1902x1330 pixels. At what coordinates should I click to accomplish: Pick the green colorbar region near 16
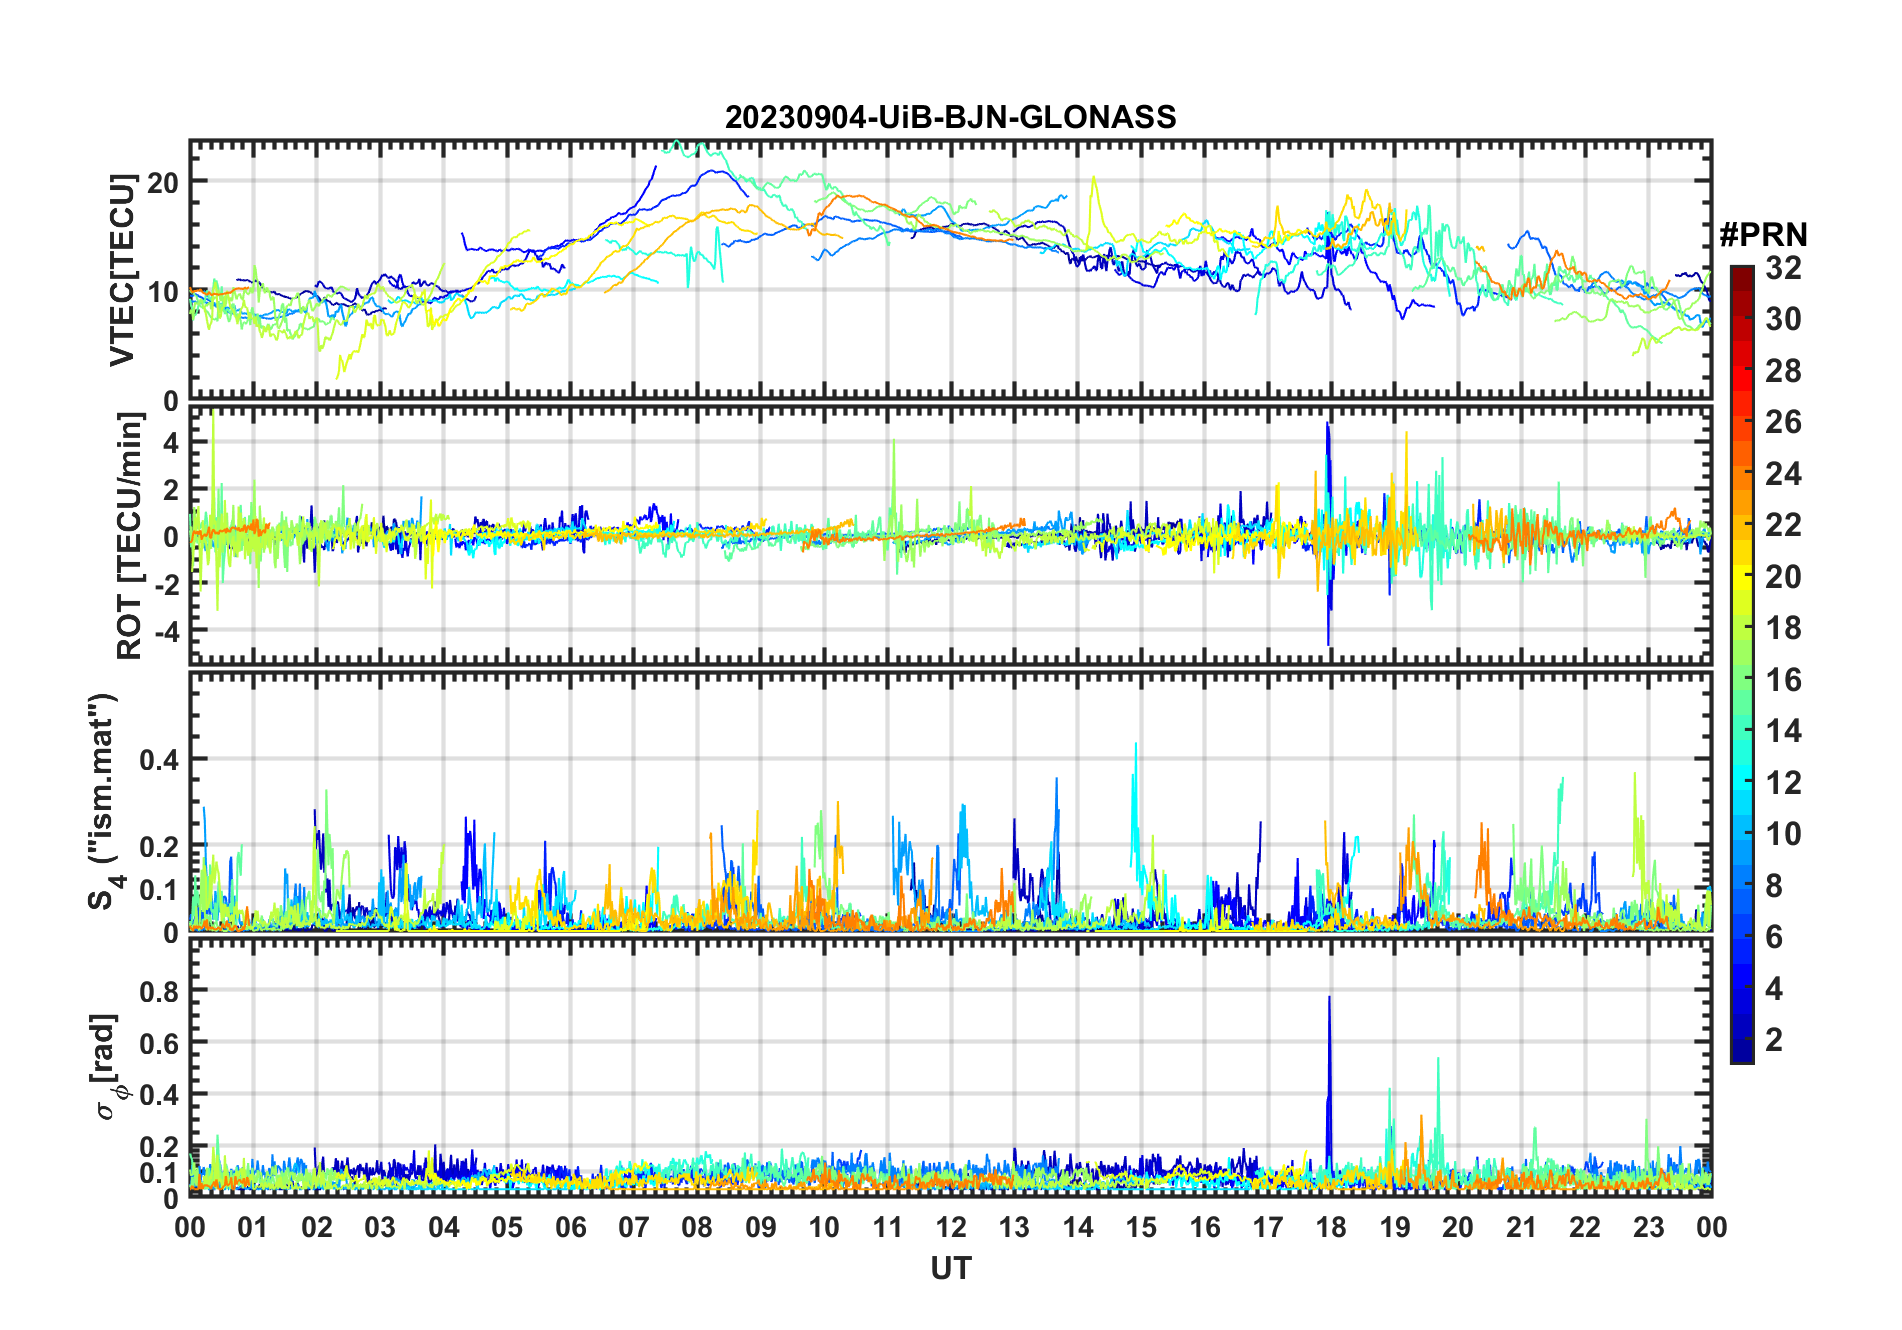pyautogui.click(x=1741, y=680)
